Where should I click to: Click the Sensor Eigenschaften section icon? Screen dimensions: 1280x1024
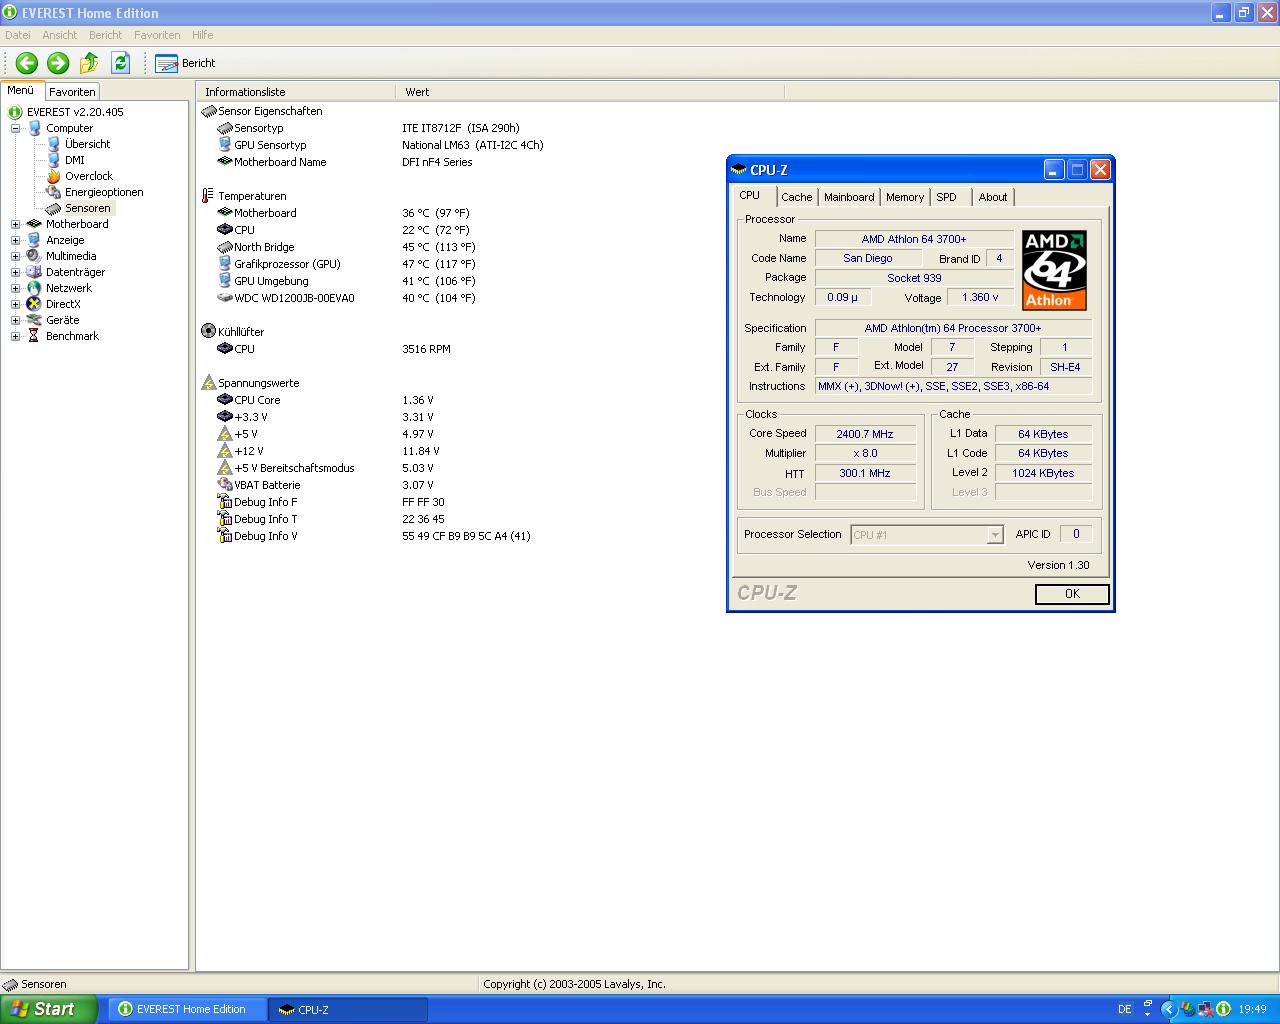tap(208, 111)
